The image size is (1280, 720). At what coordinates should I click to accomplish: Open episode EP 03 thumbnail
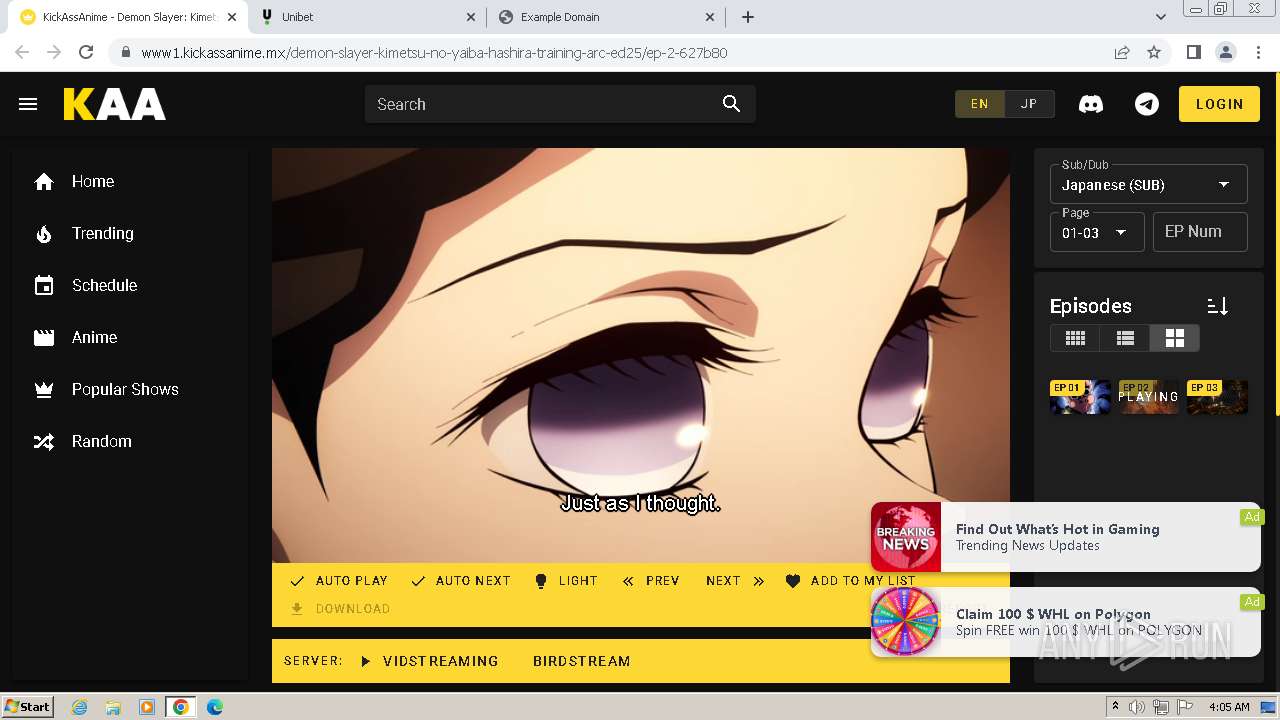1217,397
